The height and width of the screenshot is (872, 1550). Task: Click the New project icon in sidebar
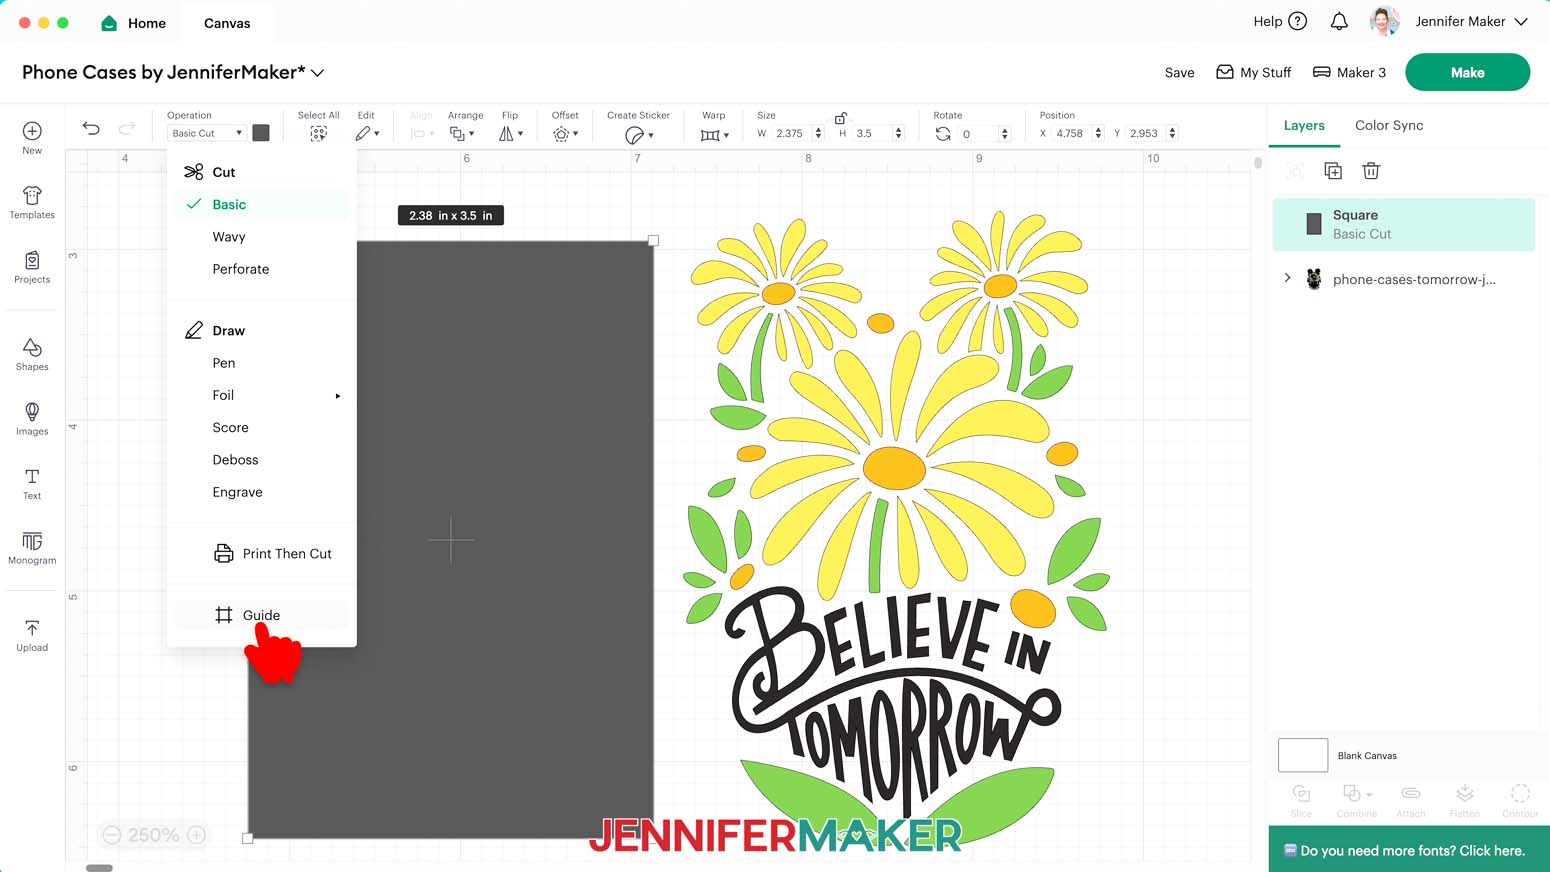point(32,137)
